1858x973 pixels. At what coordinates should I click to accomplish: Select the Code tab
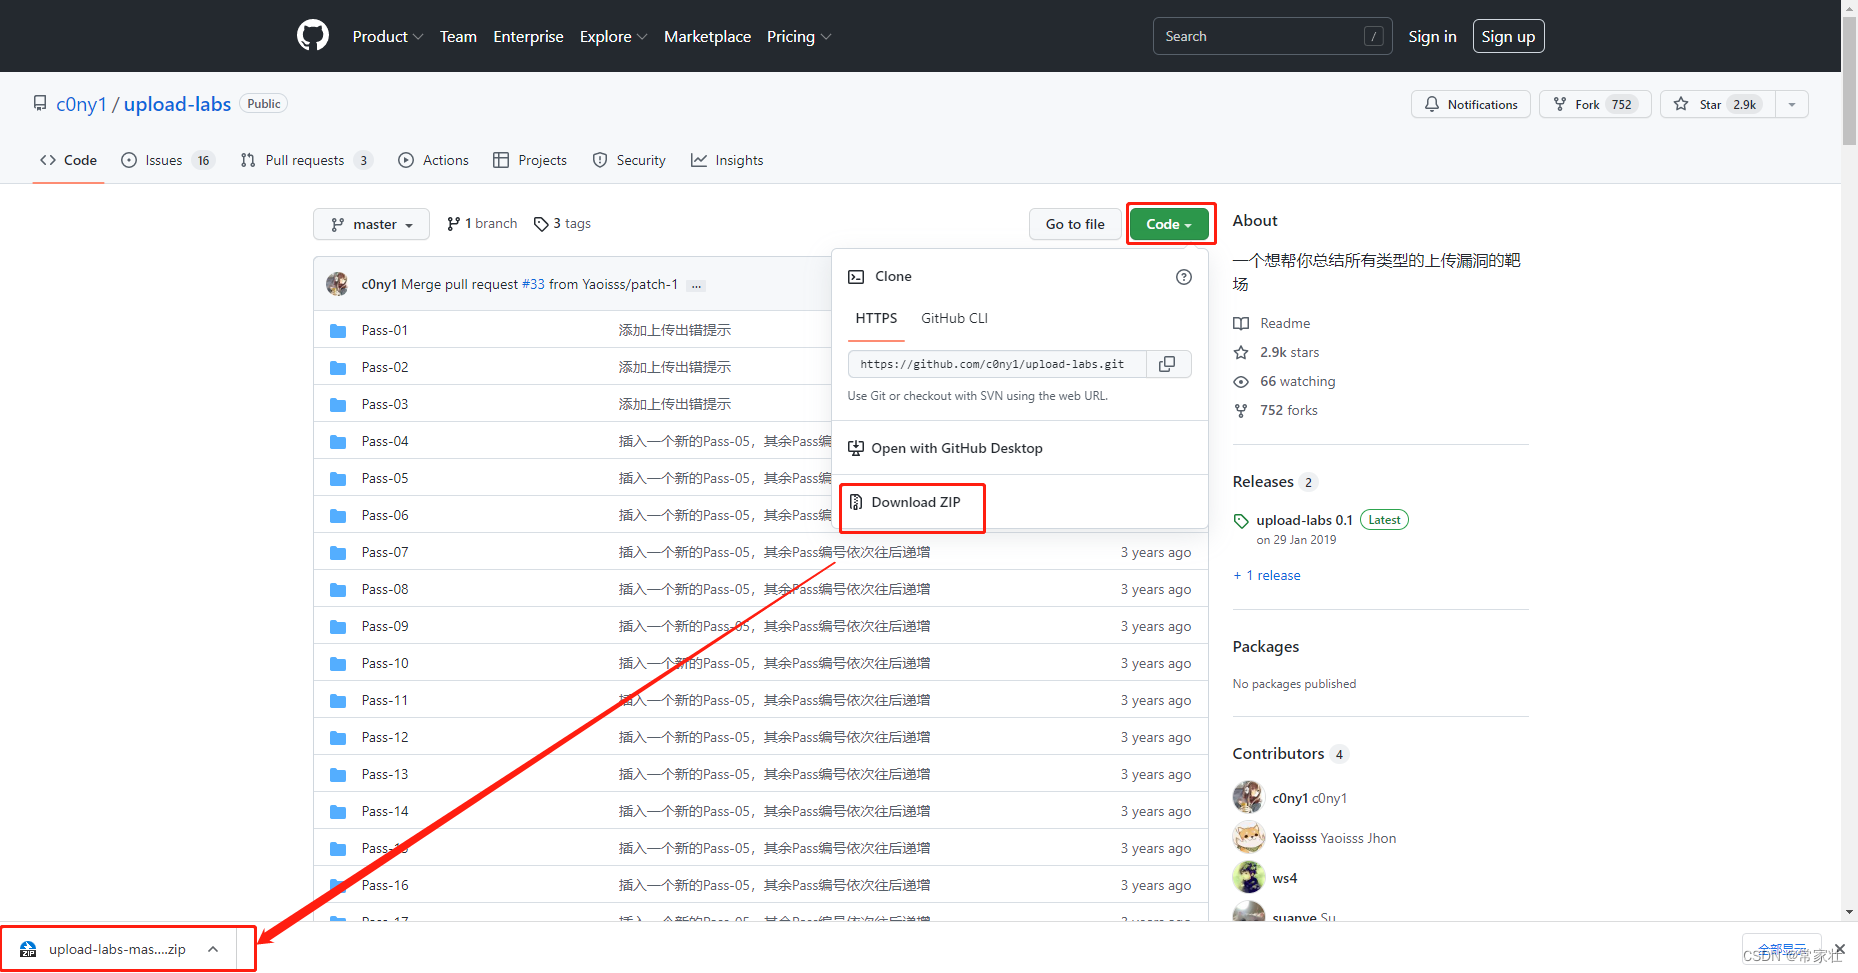point(68,160)
